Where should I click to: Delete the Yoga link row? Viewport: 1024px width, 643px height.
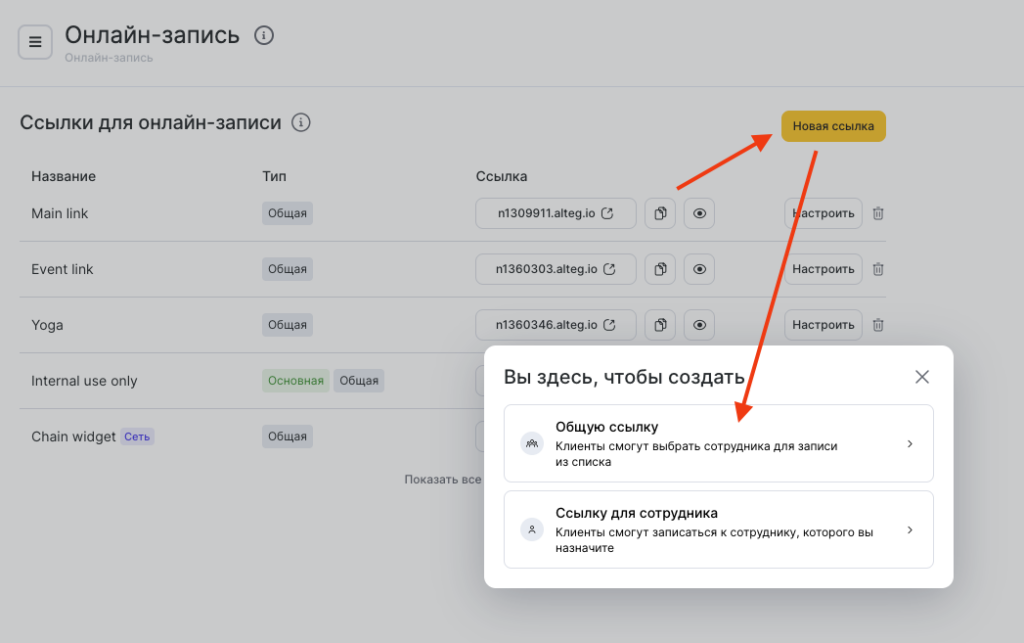click(878, 325)
